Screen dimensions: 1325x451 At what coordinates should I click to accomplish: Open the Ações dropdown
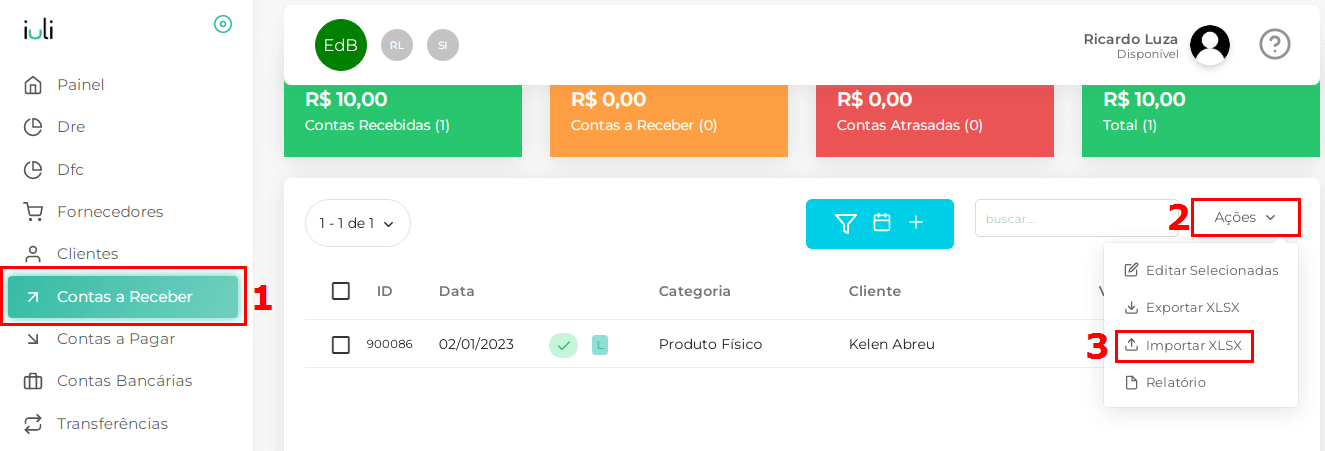(x=1245, y=217)
